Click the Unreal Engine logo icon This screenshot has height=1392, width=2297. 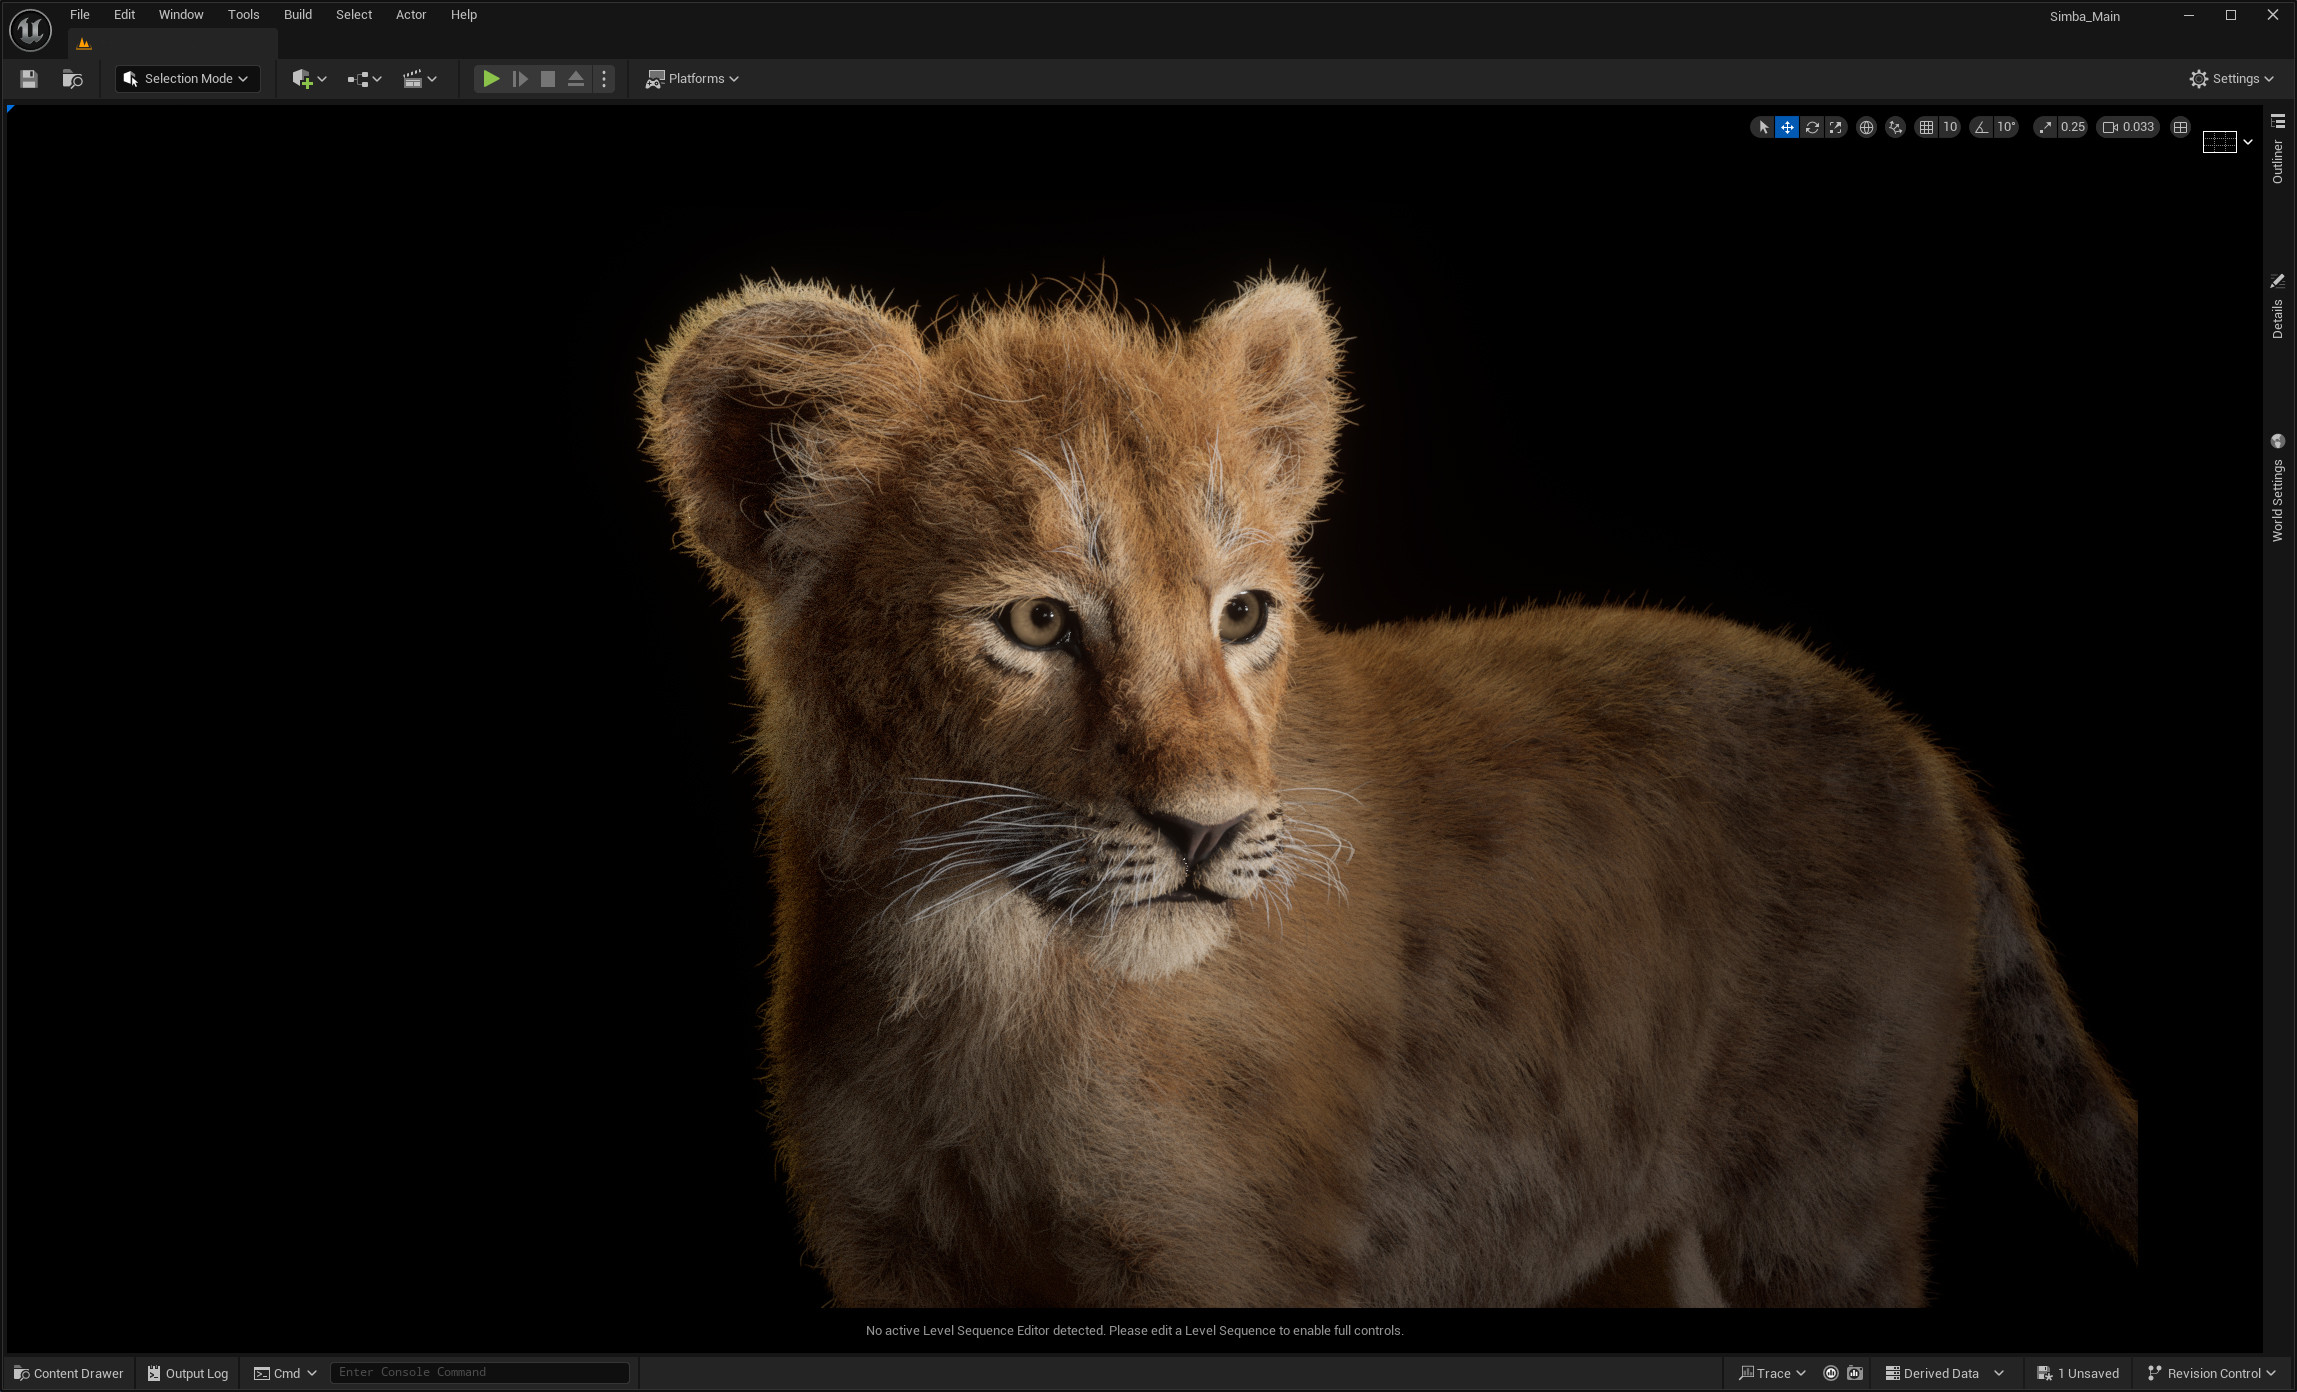30,30
